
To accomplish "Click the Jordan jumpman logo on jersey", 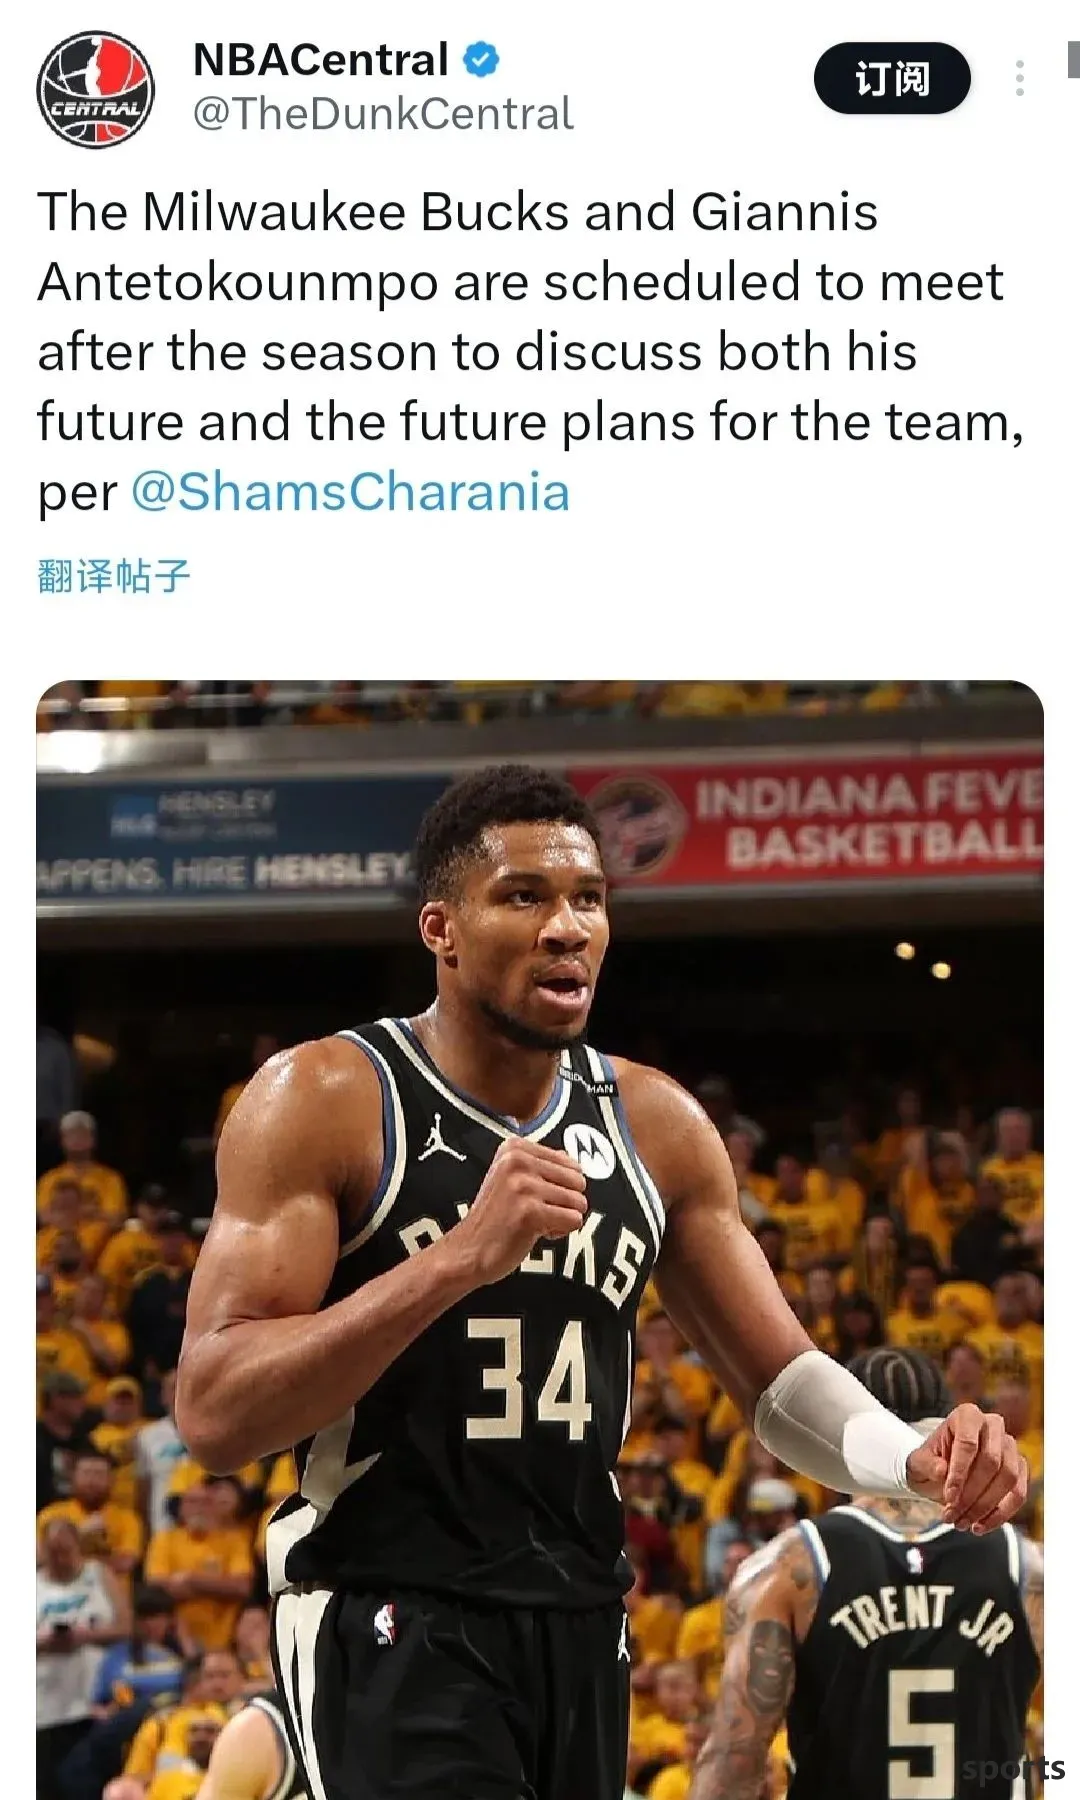I will click(441, 1140).
